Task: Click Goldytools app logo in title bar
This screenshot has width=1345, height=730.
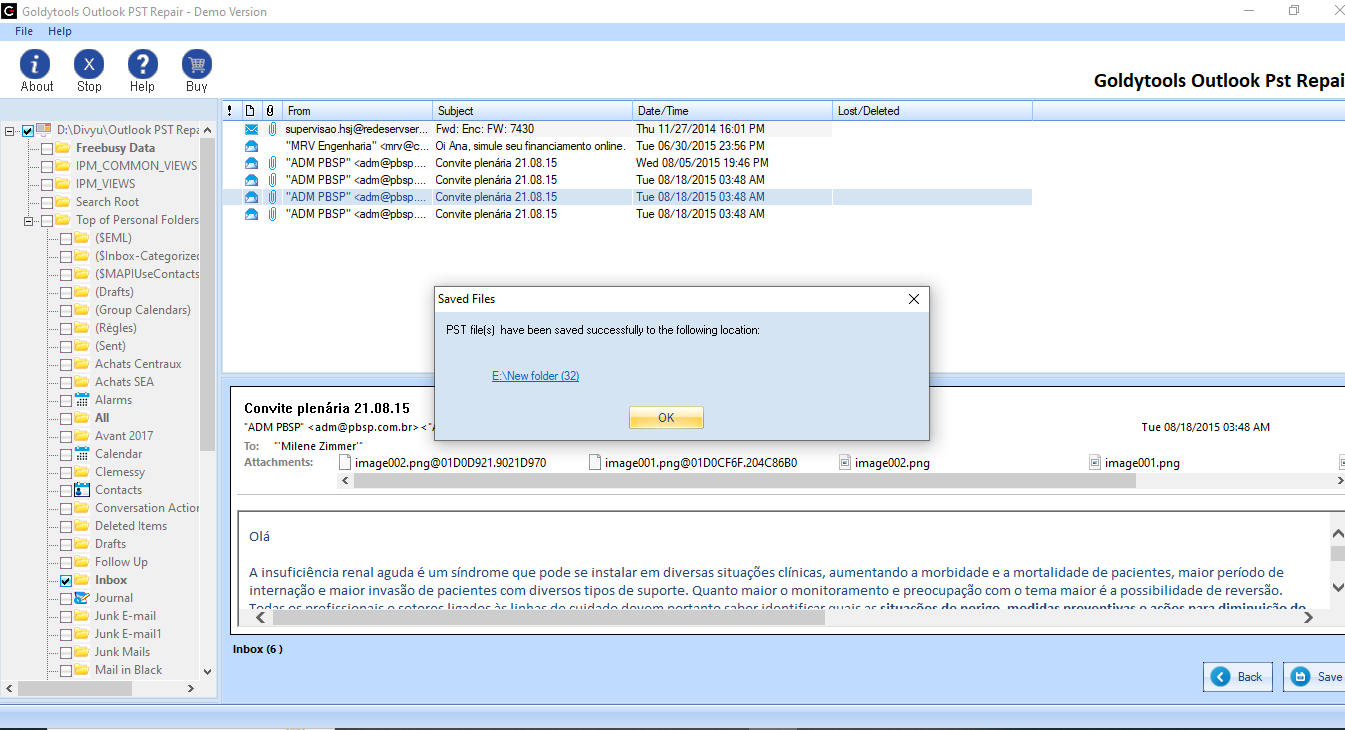Action: point(10,11)
